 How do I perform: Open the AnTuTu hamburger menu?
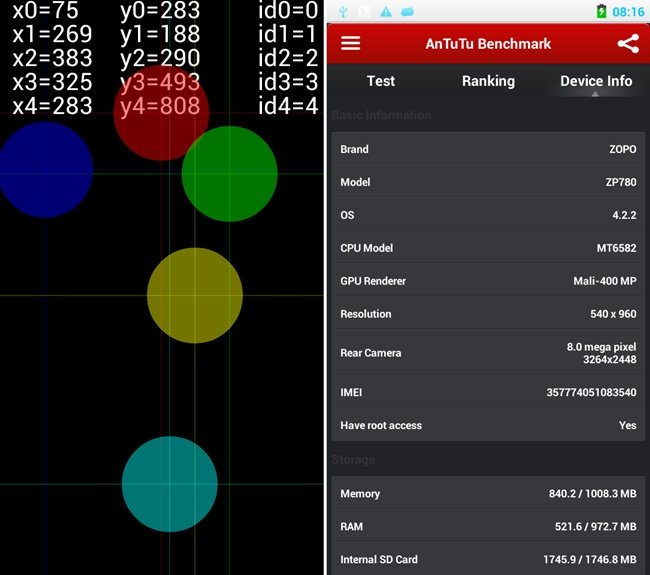350,44
